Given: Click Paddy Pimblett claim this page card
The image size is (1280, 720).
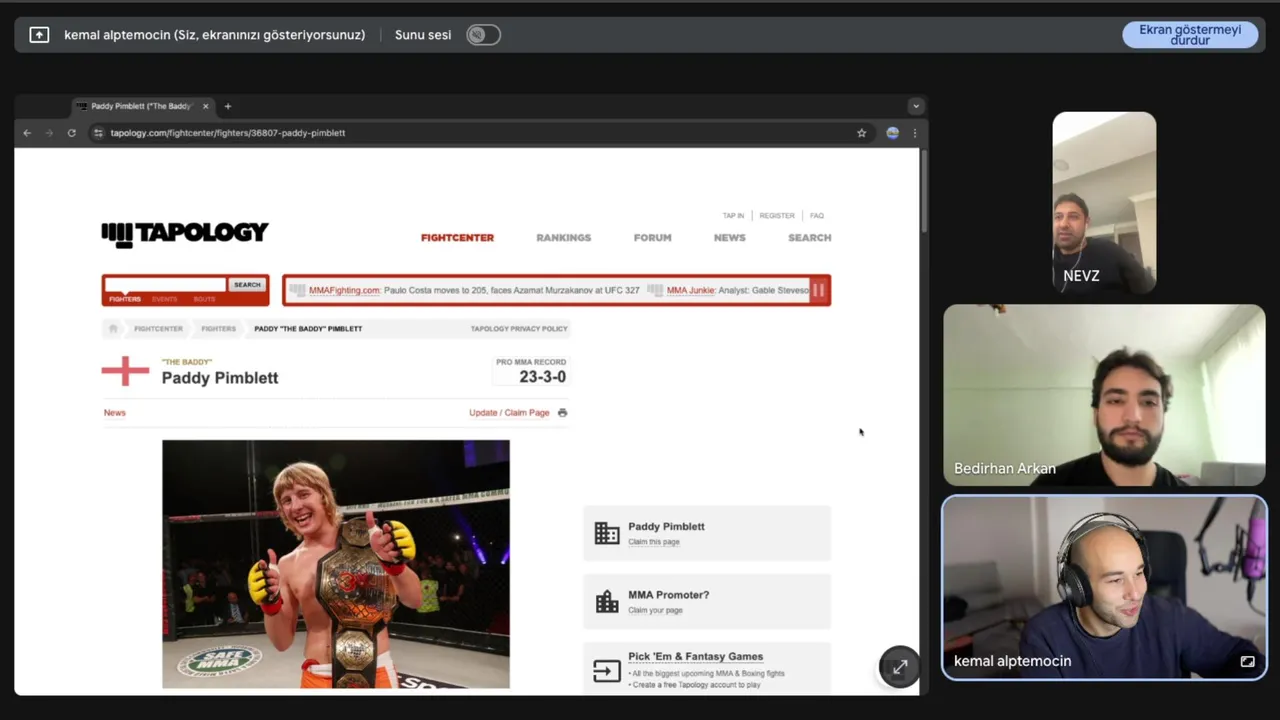Looking at the screenshot, I should 707,533.
